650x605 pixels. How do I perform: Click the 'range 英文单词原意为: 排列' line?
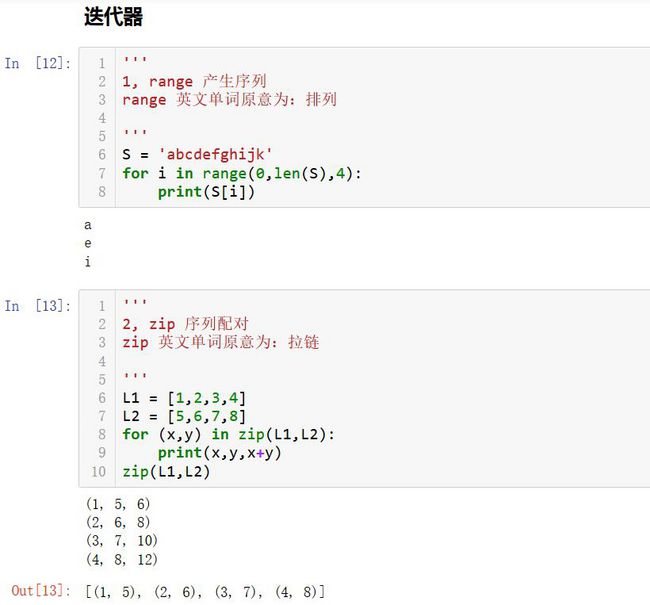(229, 100)
